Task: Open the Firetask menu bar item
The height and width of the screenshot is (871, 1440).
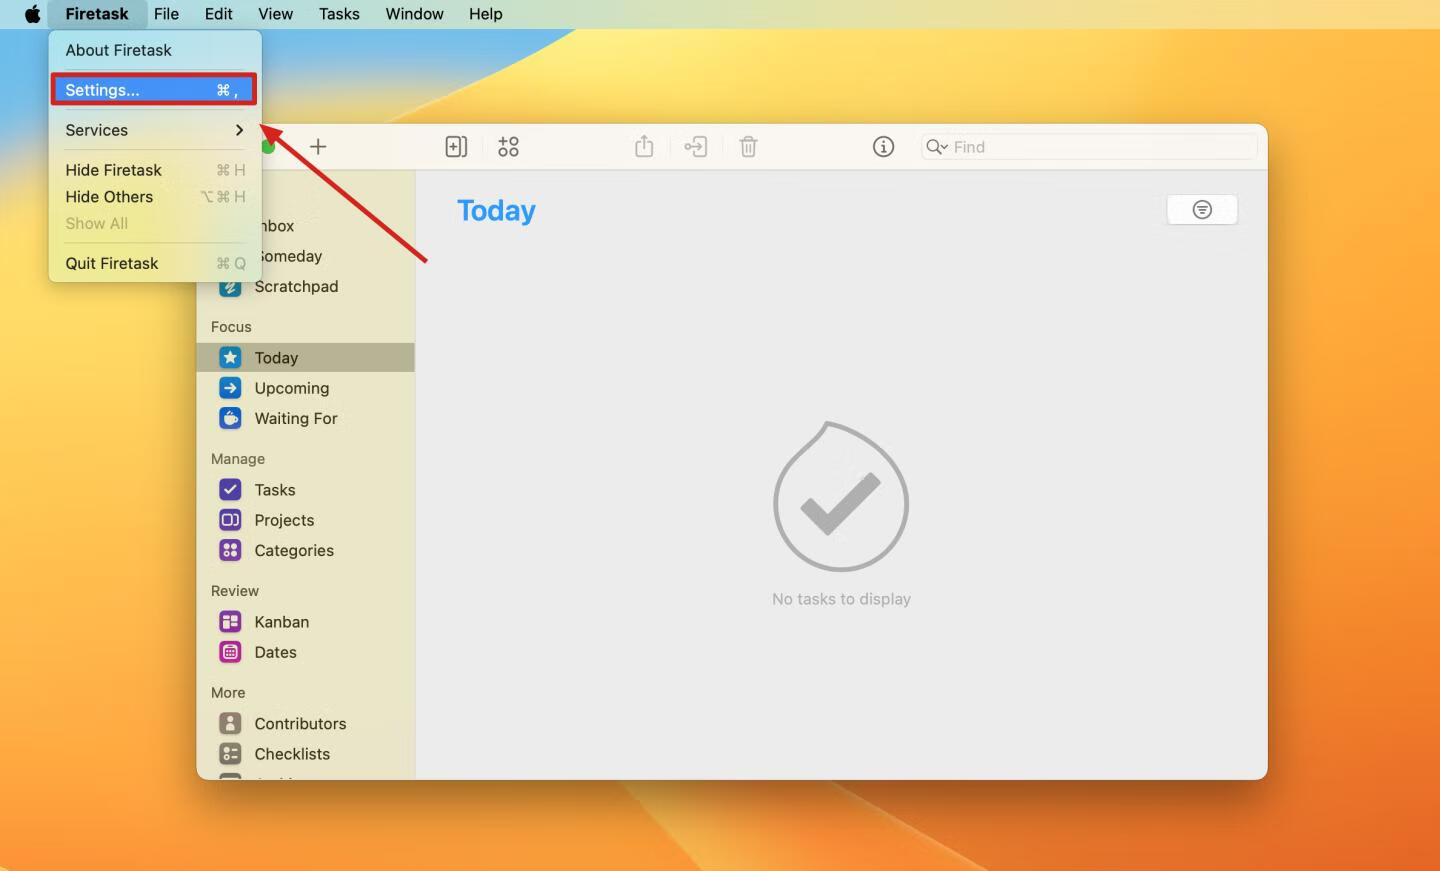Action: pos(97,14)
